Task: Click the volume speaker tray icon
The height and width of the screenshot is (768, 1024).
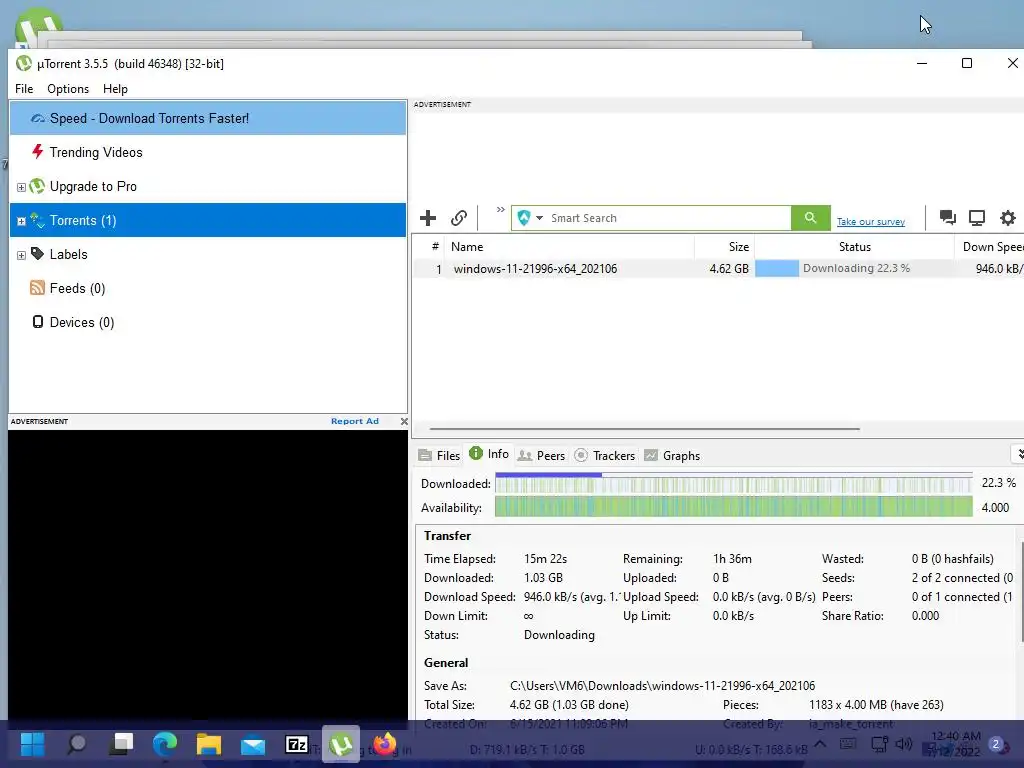Action: [x=904, y=744]
